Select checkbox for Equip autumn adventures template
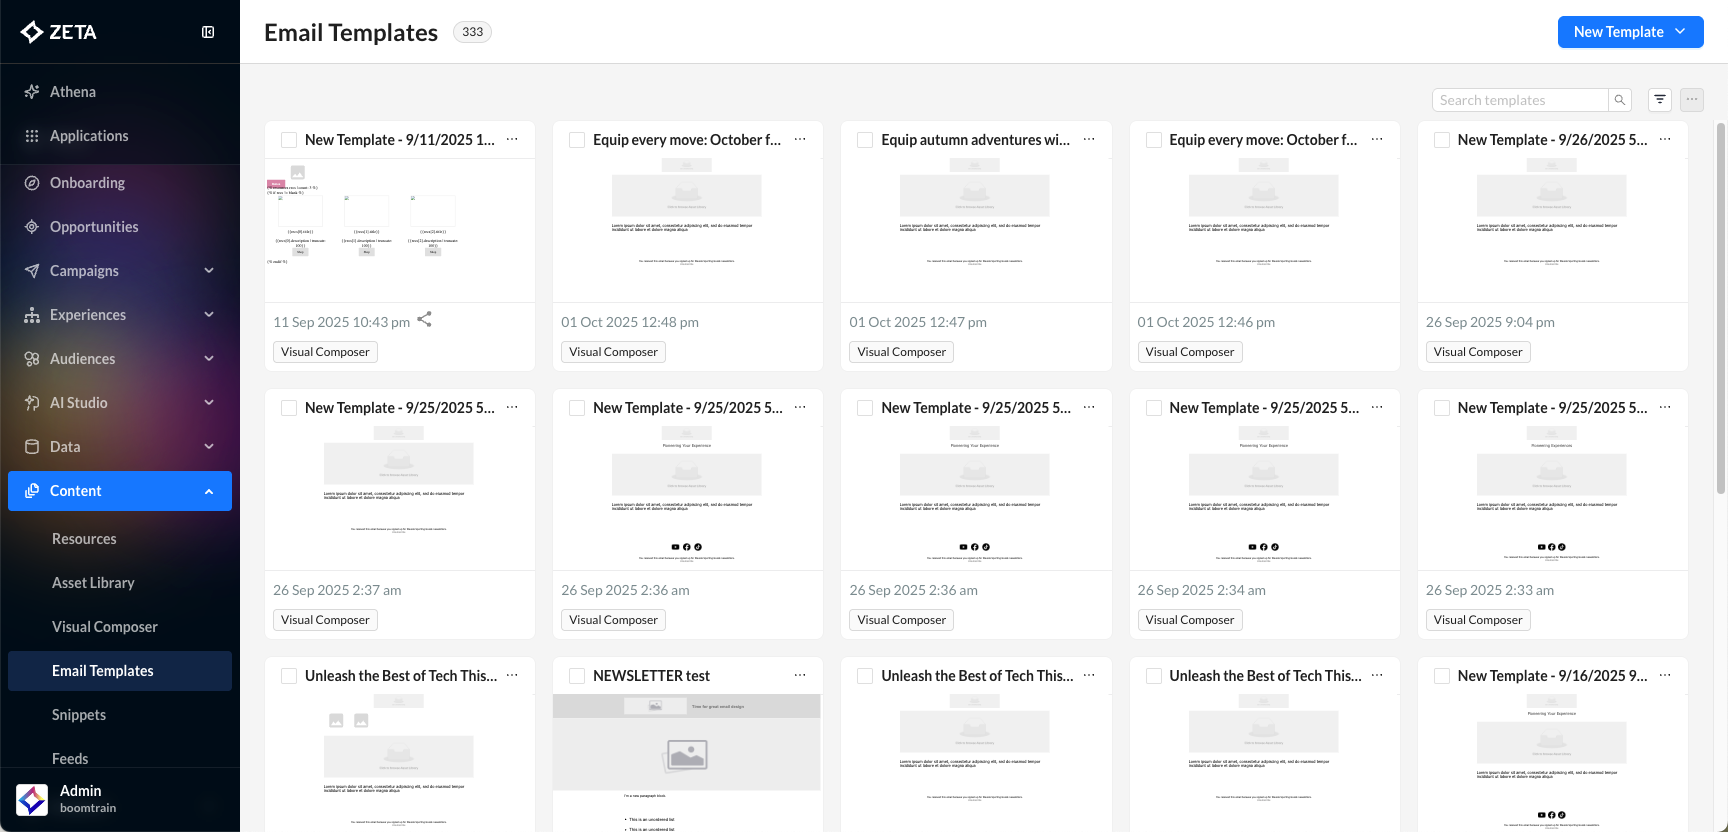This screenshot has height=832, width=1728. pyautogui.click(x=865, y=140)
